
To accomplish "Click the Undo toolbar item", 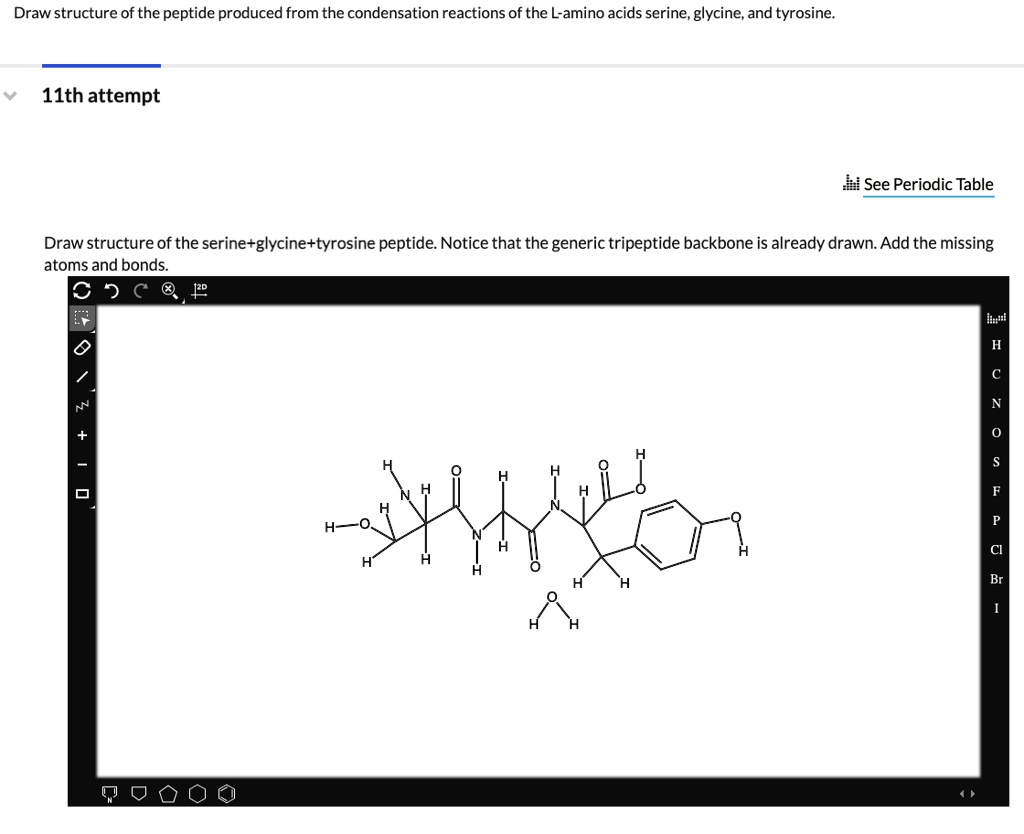I will [x=111, y=290].
